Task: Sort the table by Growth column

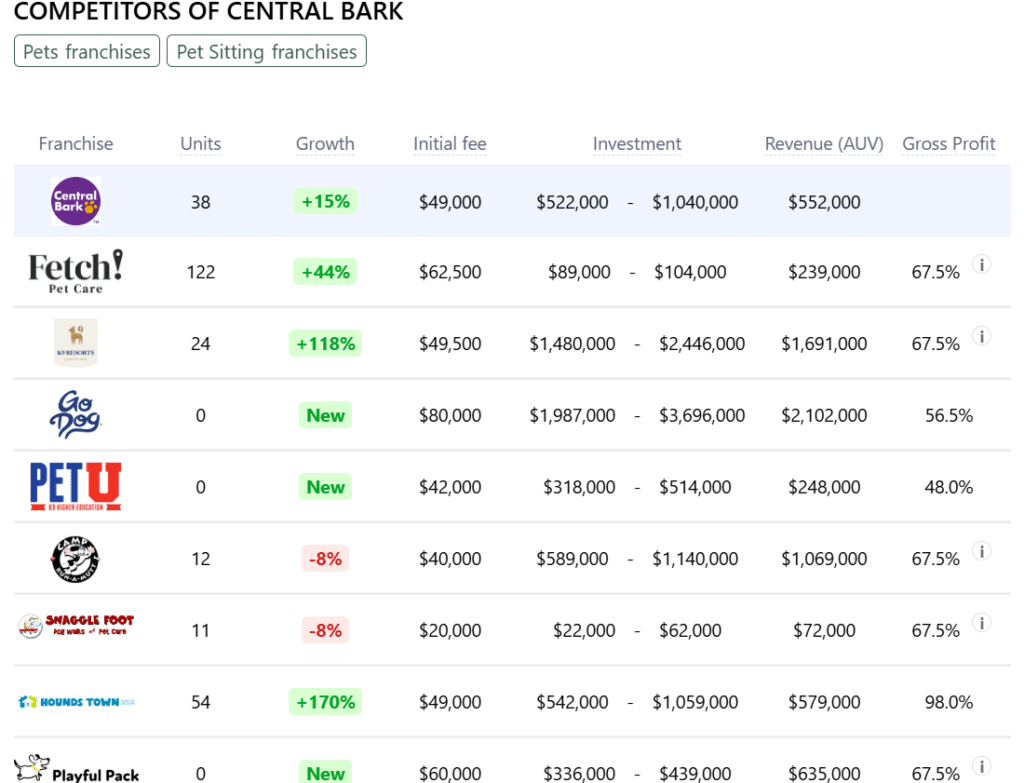Action: tap(325, 144)
